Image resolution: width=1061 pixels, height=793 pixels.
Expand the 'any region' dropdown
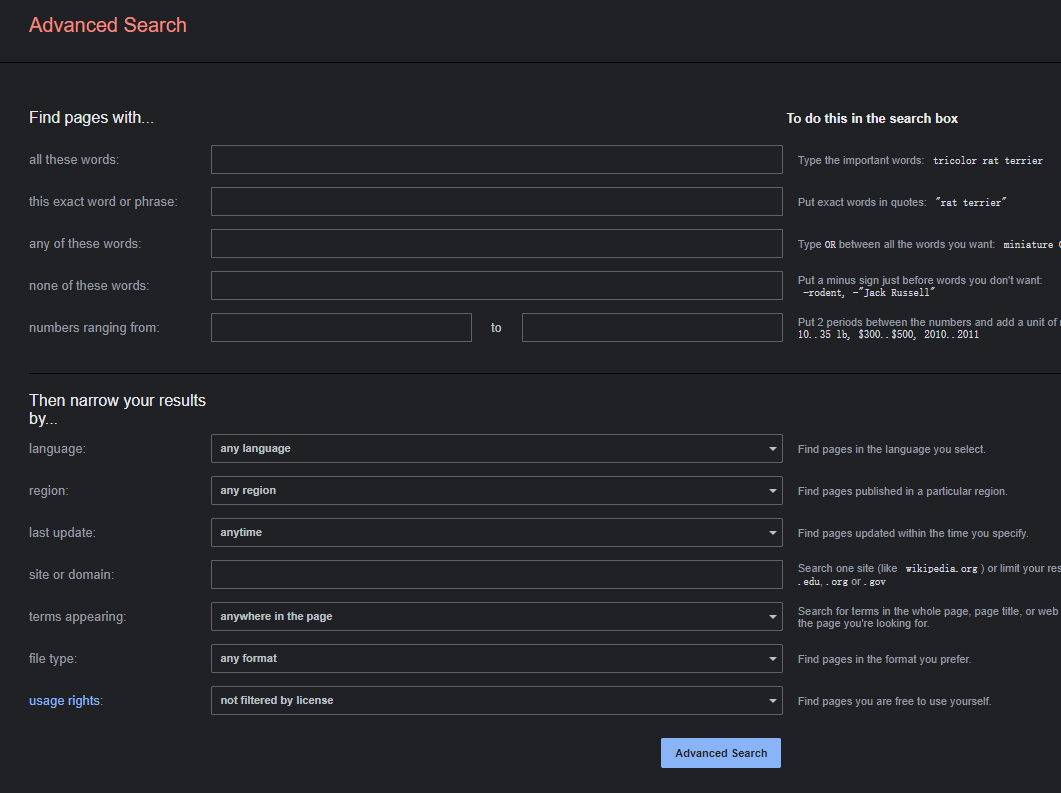497,491
